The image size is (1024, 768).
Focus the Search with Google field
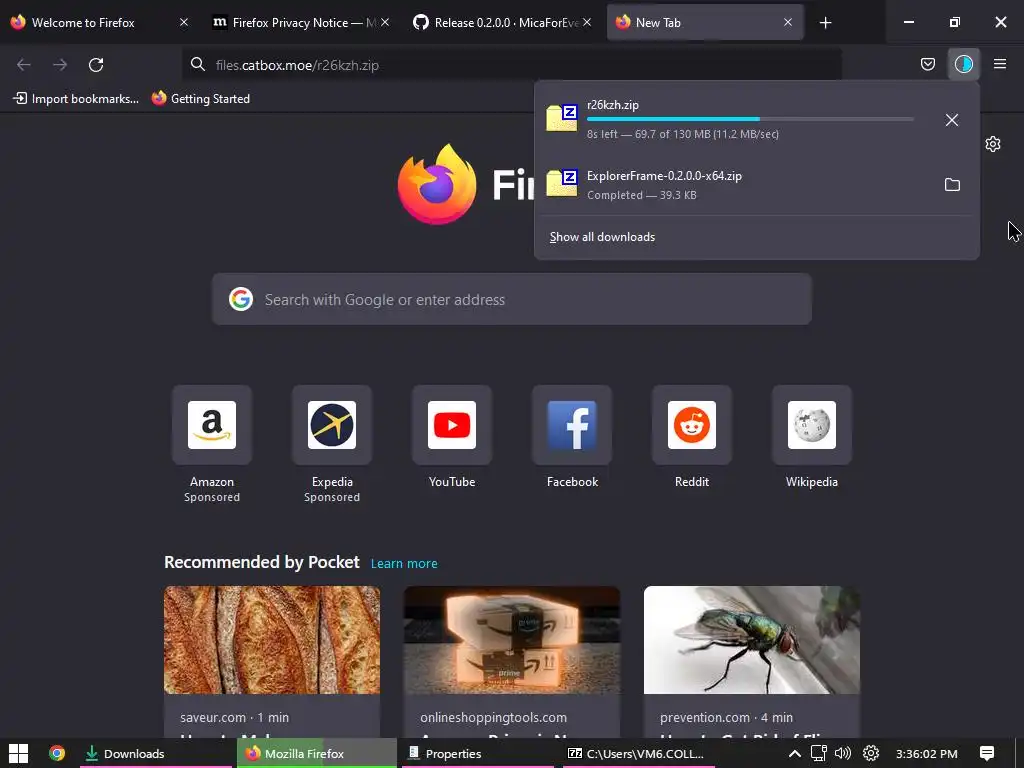pyautogui.click(x=511, y=299)
